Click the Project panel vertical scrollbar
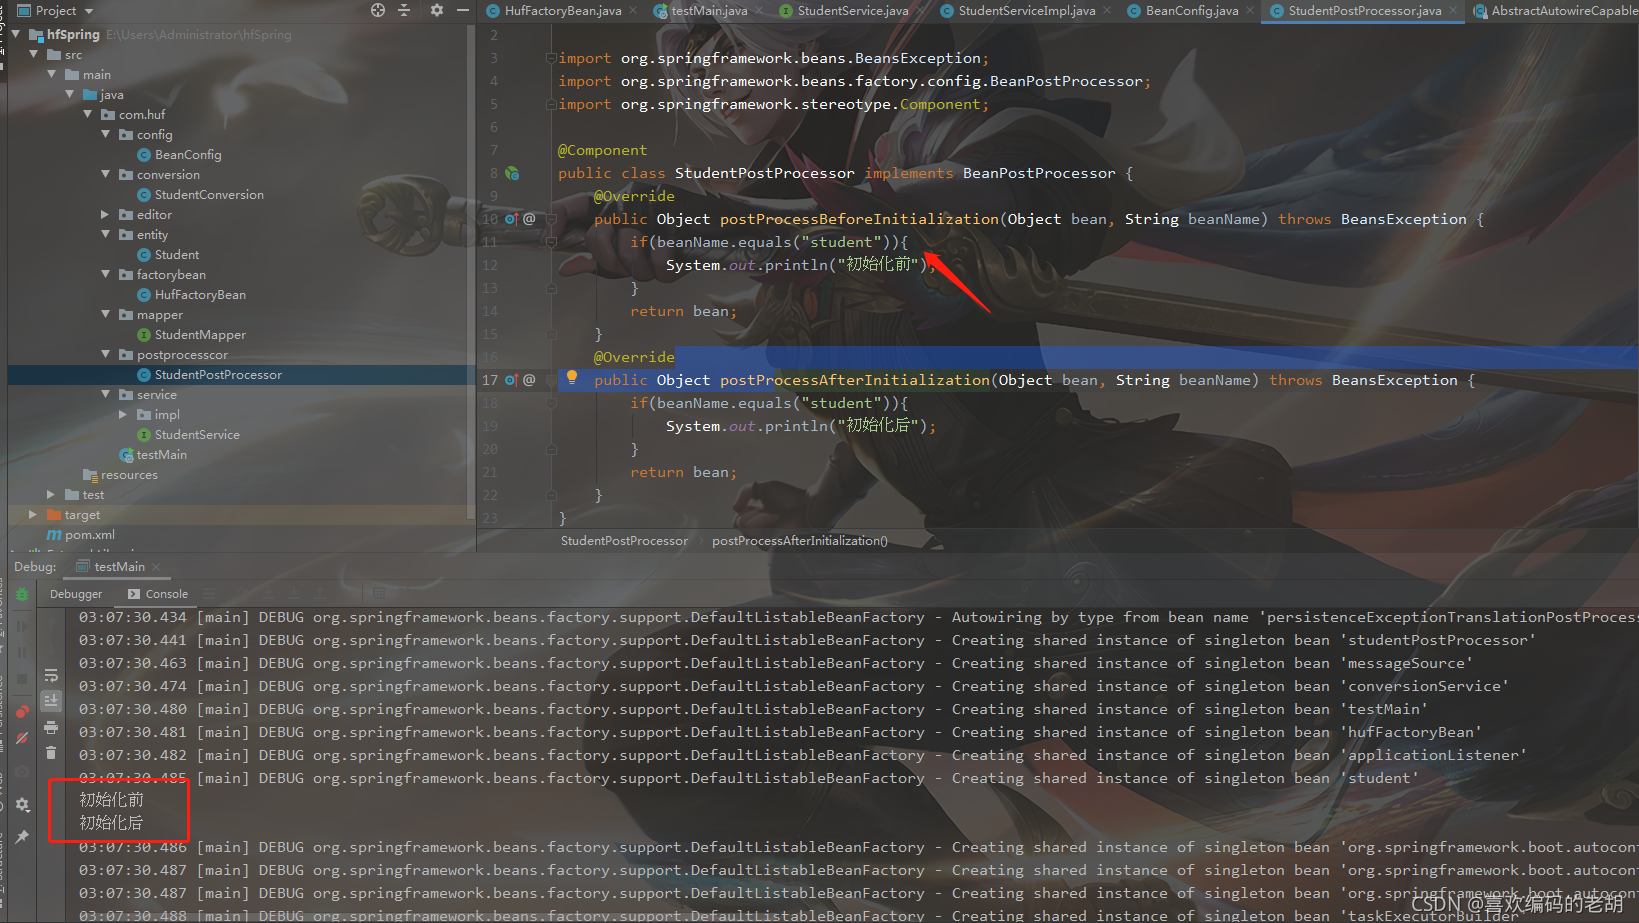 point(471,270)
